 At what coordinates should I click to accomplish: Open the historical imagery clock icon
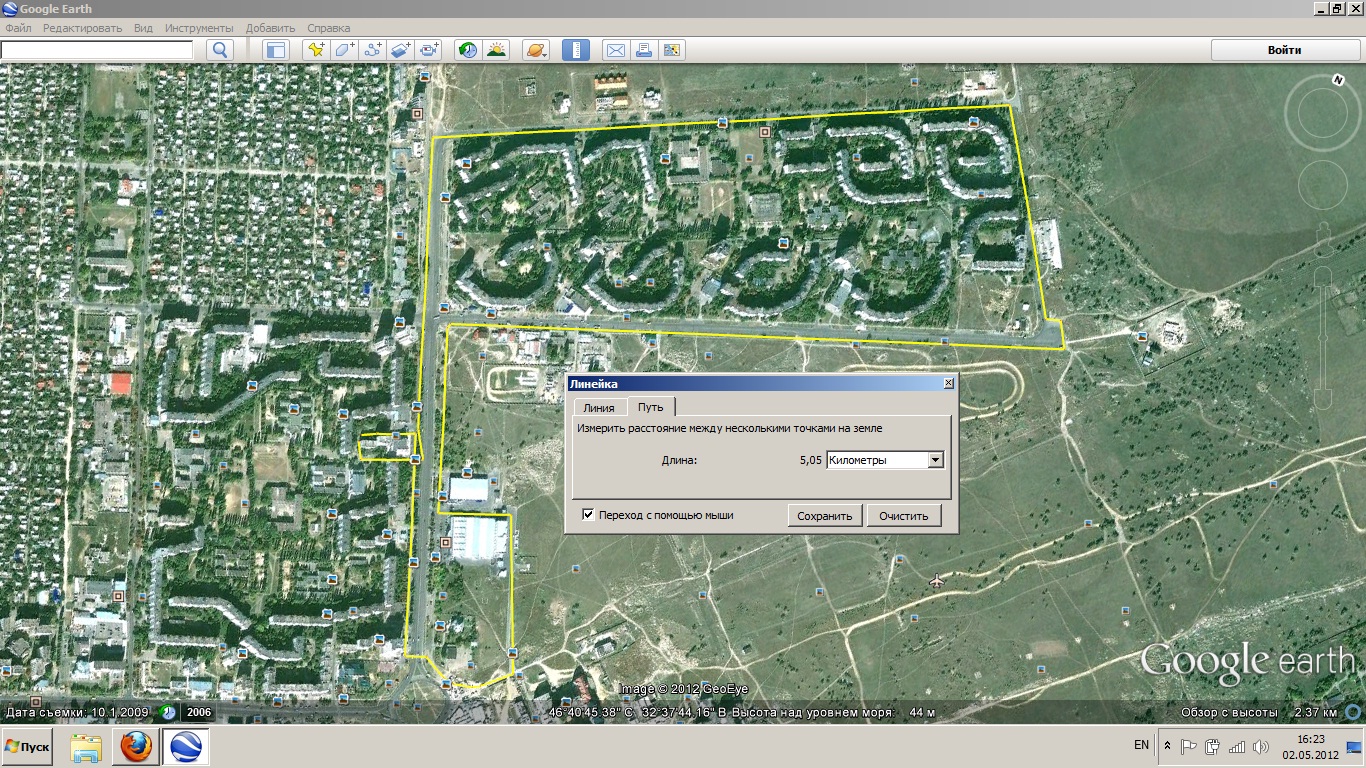pos(468,50)
